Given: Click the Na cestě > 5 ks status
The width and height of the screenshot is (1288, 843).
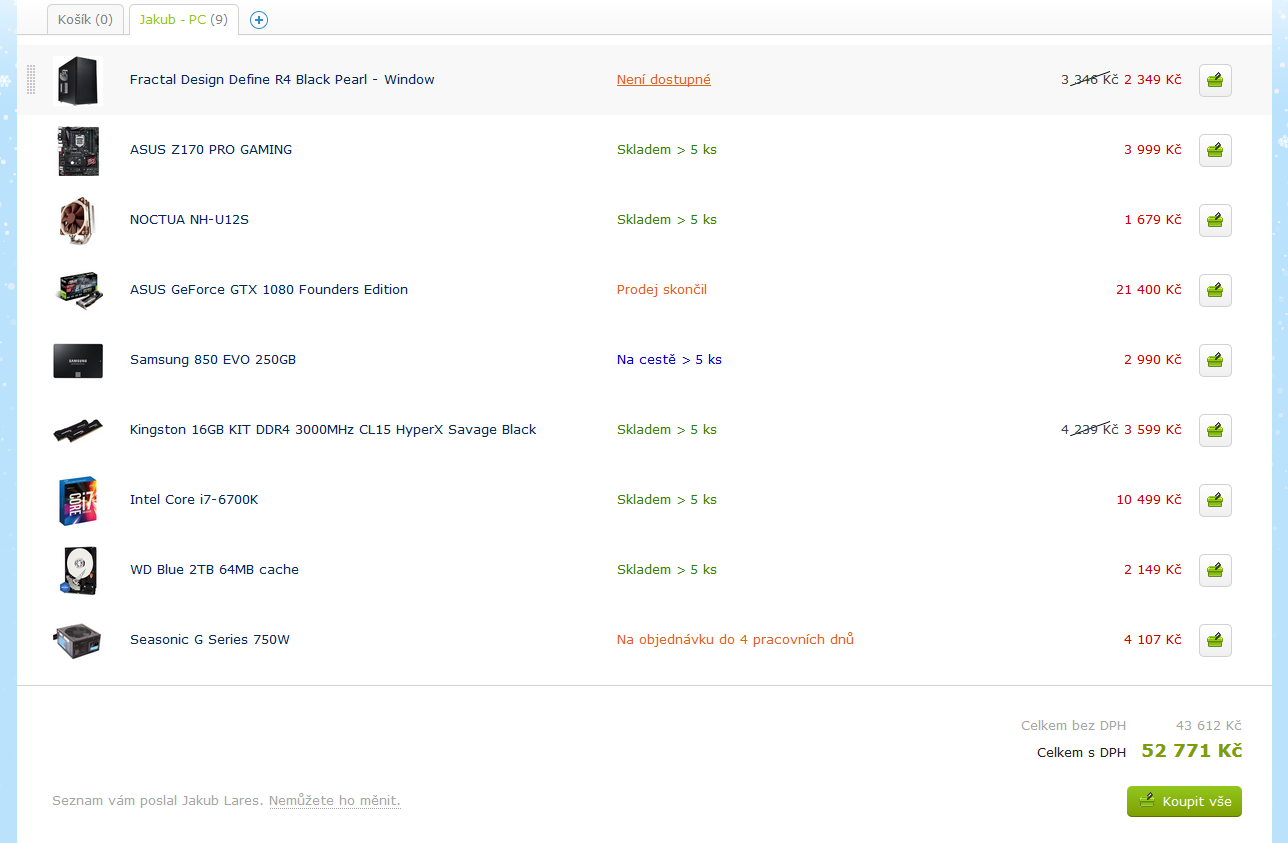Looking at the screenshot, I should coord(669,360).
